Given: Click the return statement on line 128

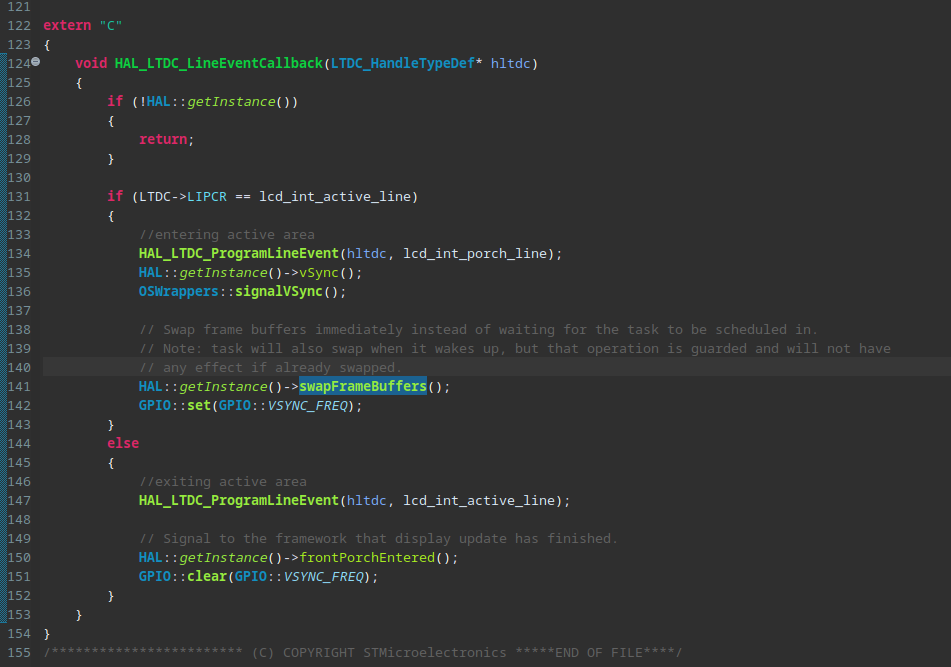Looking at the screenshot, I should pyautogui.click(x=162, y=139).
